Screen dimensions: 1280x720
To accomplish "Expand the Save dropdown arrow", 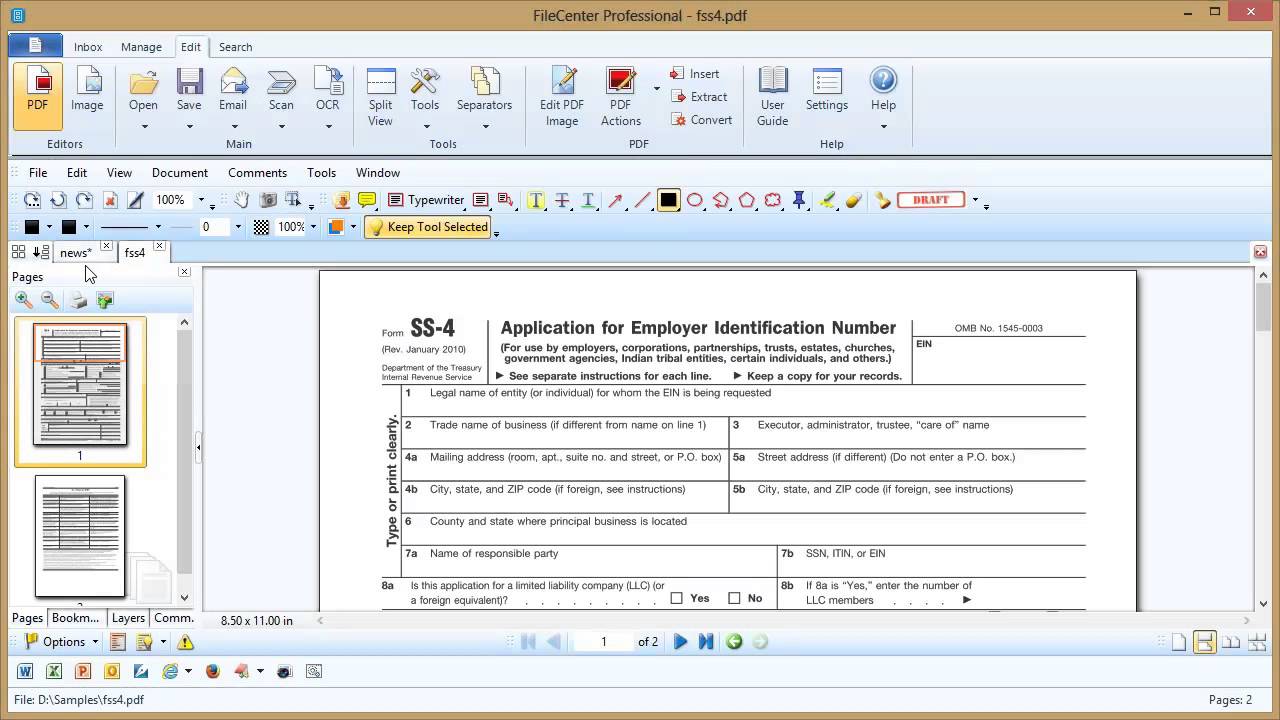I will coord(189,127).
